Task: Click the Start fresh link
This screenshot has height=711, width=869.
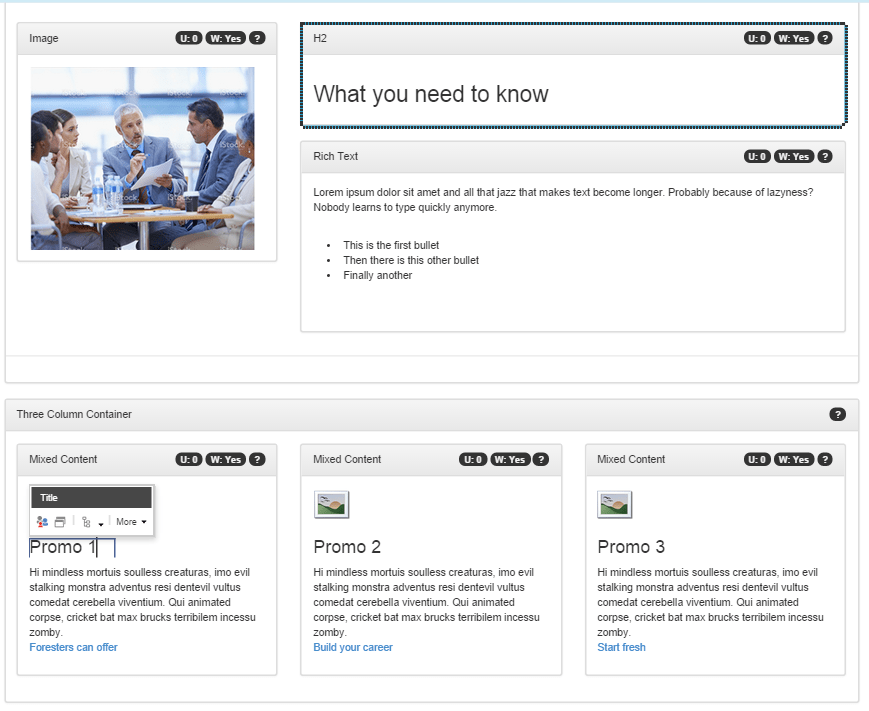Action: [x=621, y=647]
